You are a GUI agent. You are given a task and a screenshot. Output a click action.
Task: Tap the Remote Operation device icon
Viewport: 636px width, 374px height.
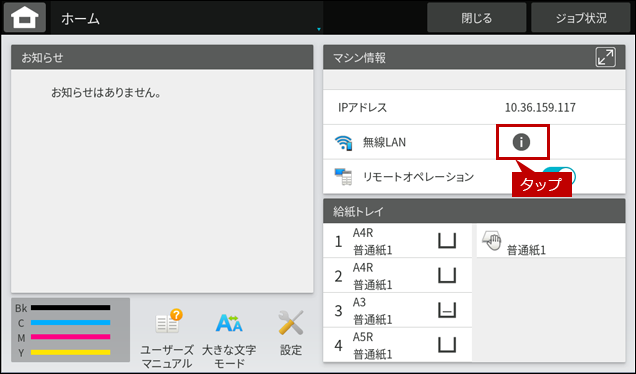pos(343,177)
